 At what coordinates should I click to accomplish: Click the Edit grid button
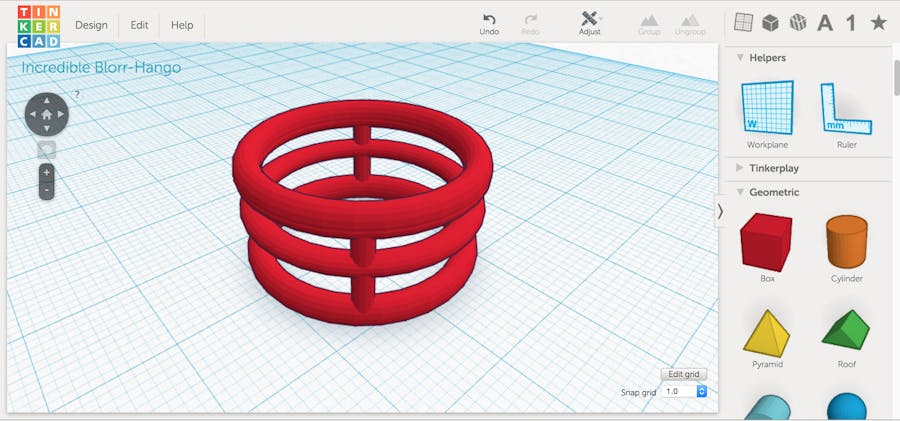point(684,374)
